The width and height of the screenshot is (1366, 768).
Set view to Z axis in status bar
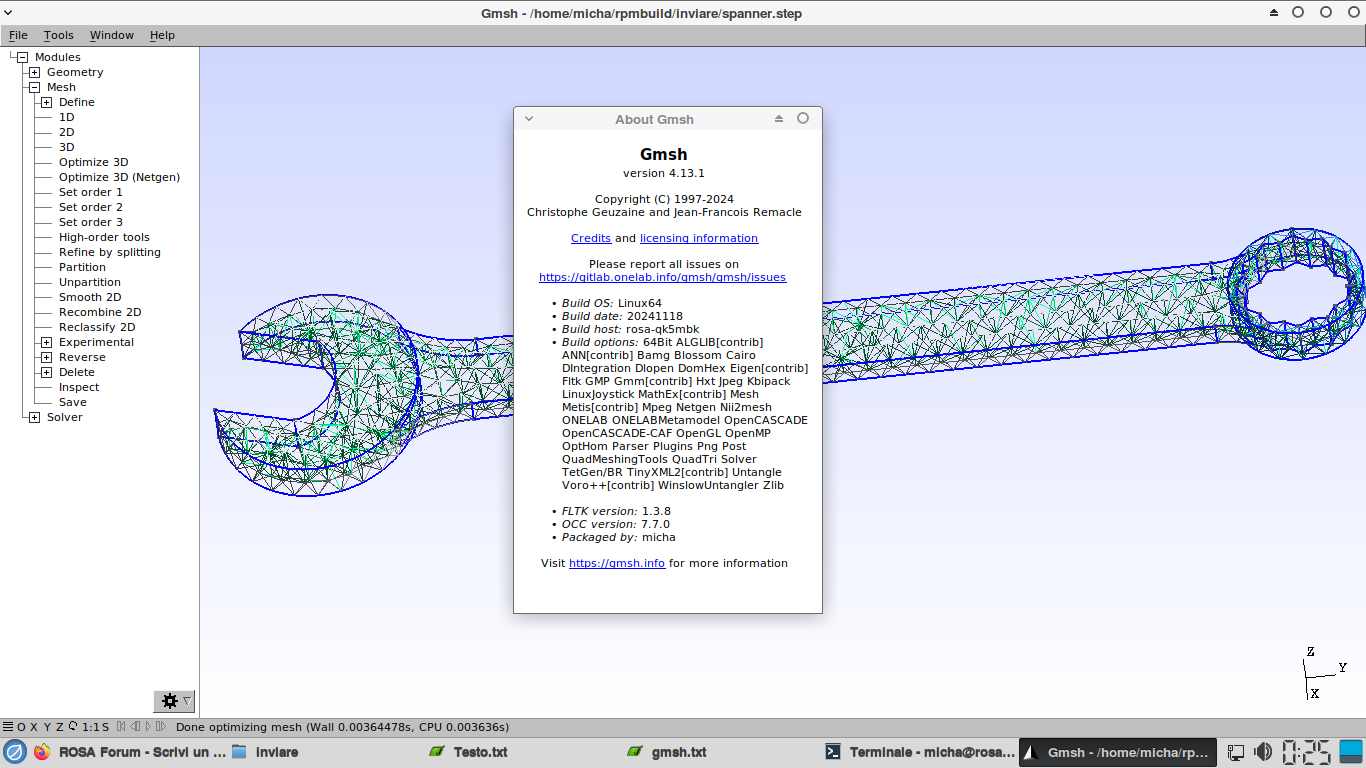59,727
